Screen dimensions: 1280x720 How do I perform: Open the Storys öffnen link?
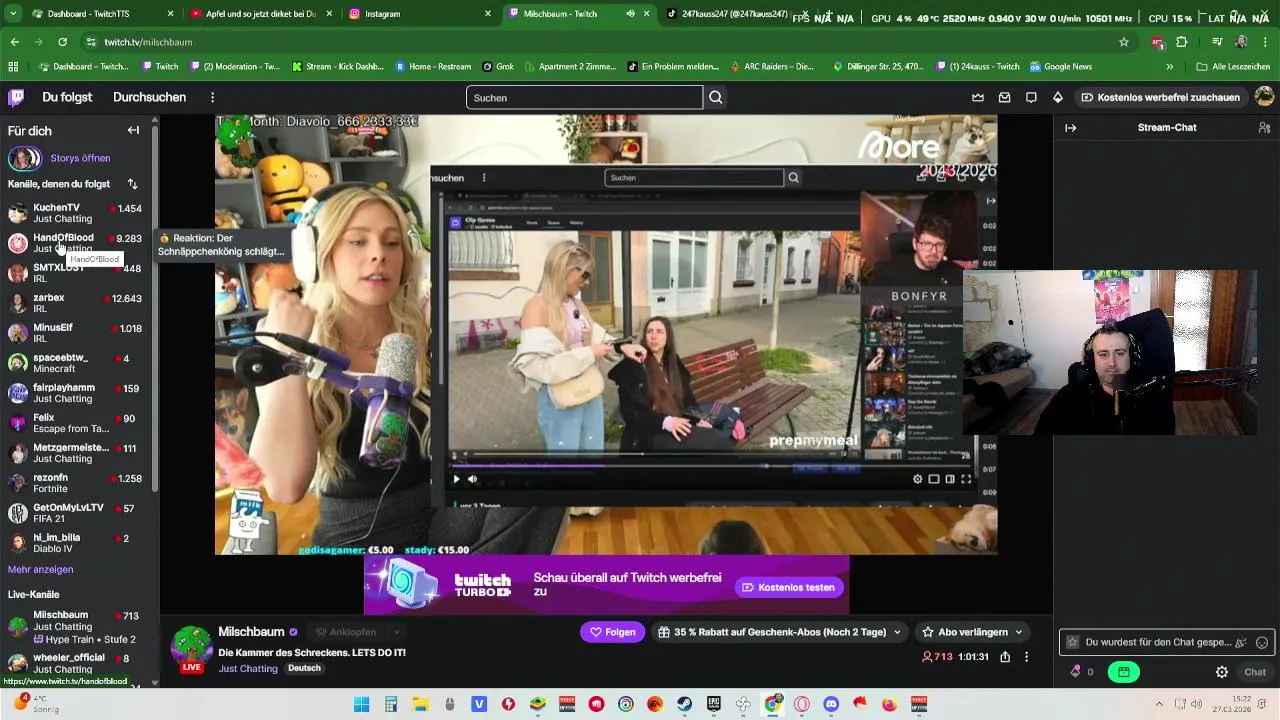tap(80, 158)
